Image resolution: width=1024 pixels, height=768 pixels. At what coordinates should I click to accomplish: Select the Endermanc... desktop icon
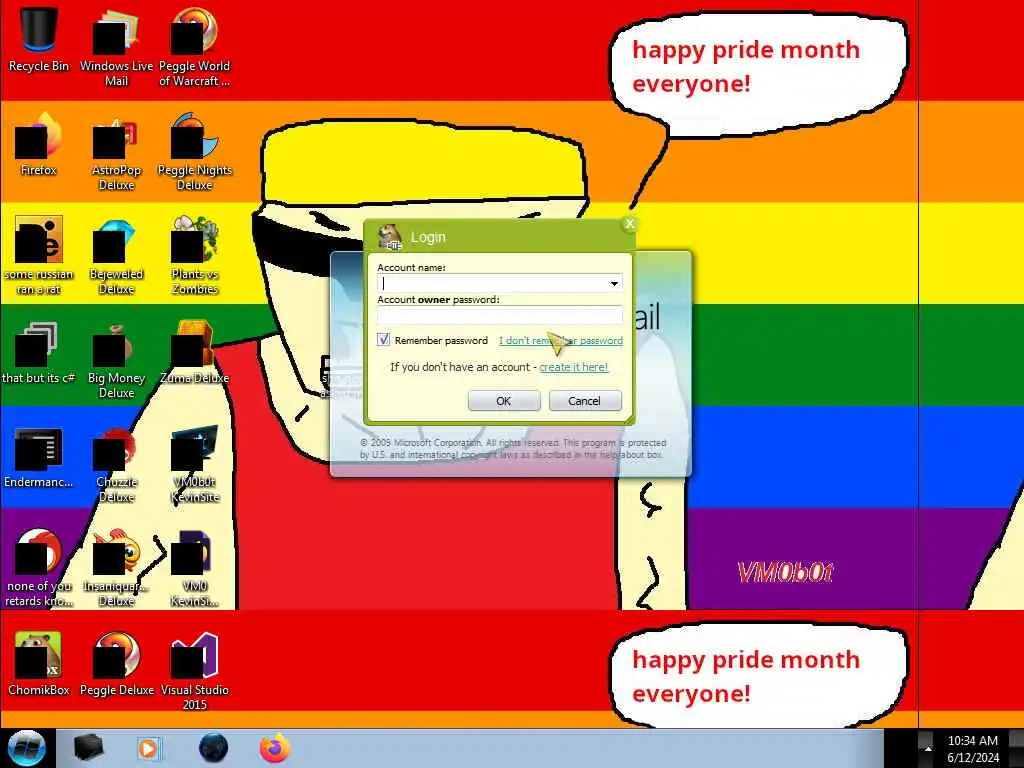39,457
